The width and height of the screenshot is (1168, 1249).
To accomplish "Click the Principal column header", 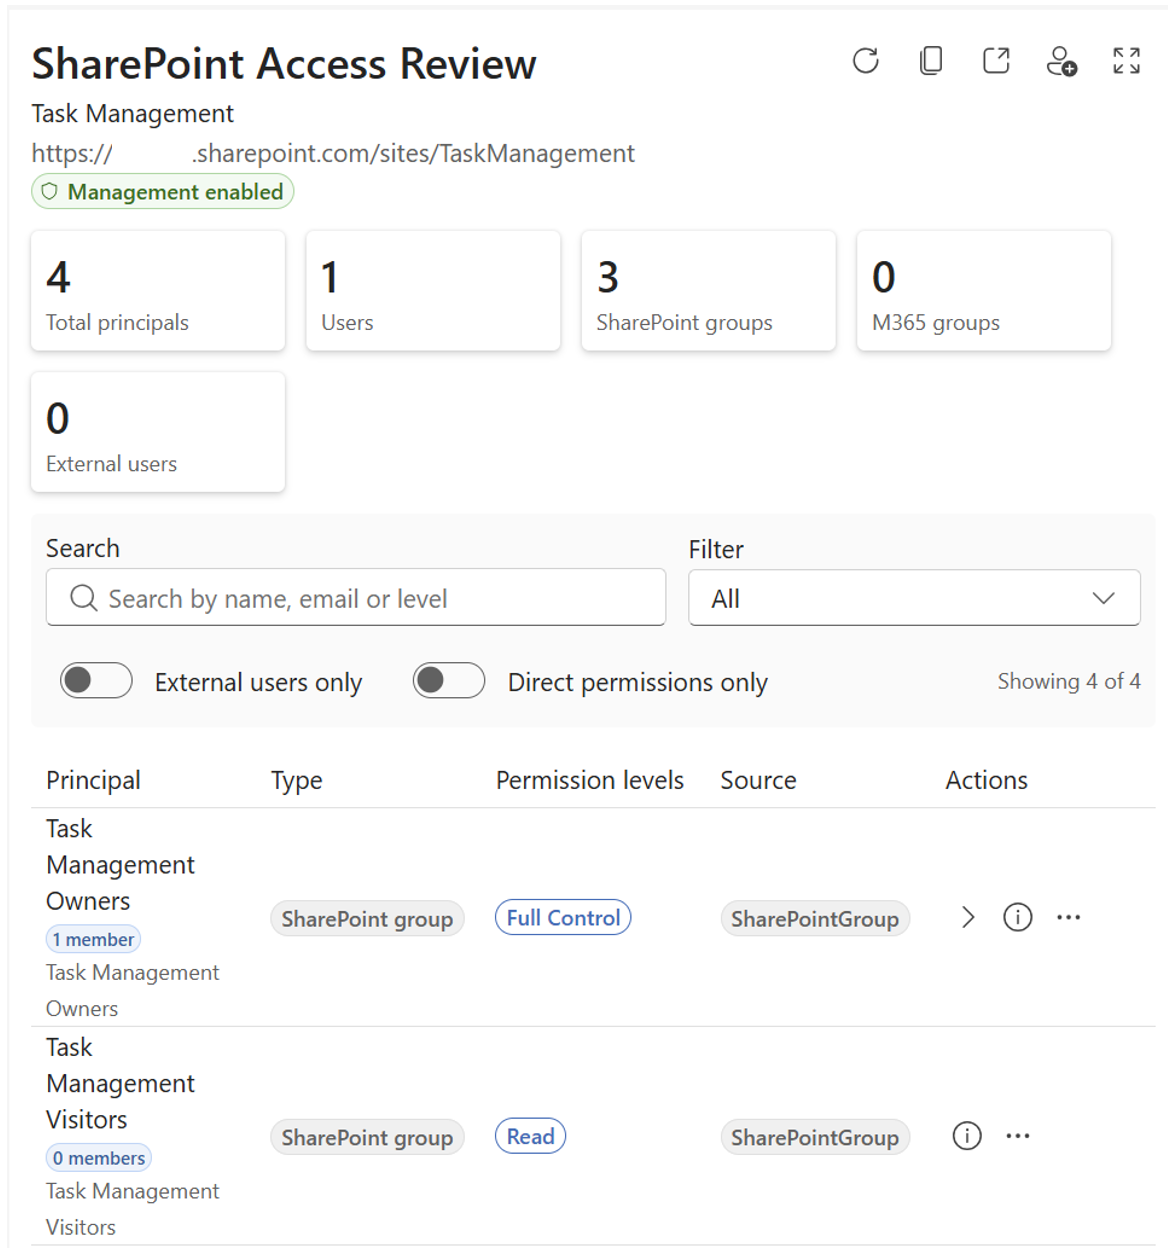I will (x=93, y=780).
